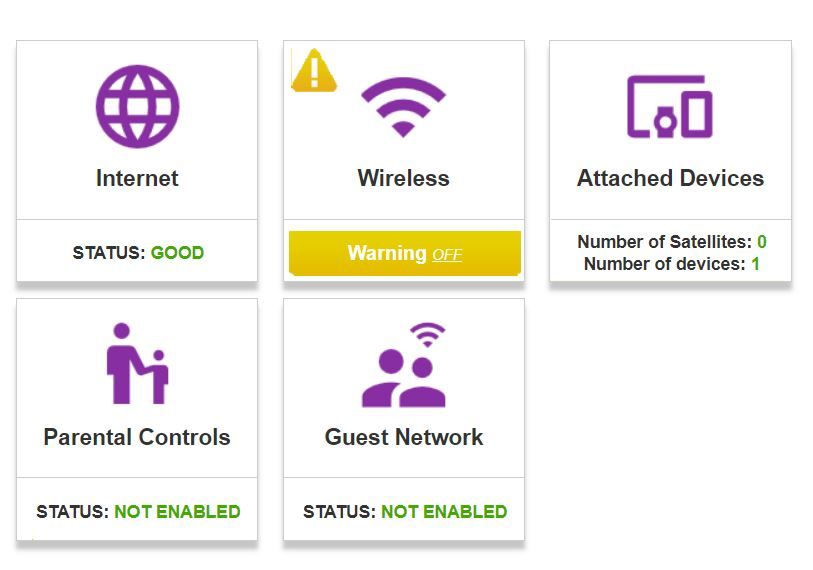Click the Guest Network heading

pyautogui.click(x=404, y=437)
